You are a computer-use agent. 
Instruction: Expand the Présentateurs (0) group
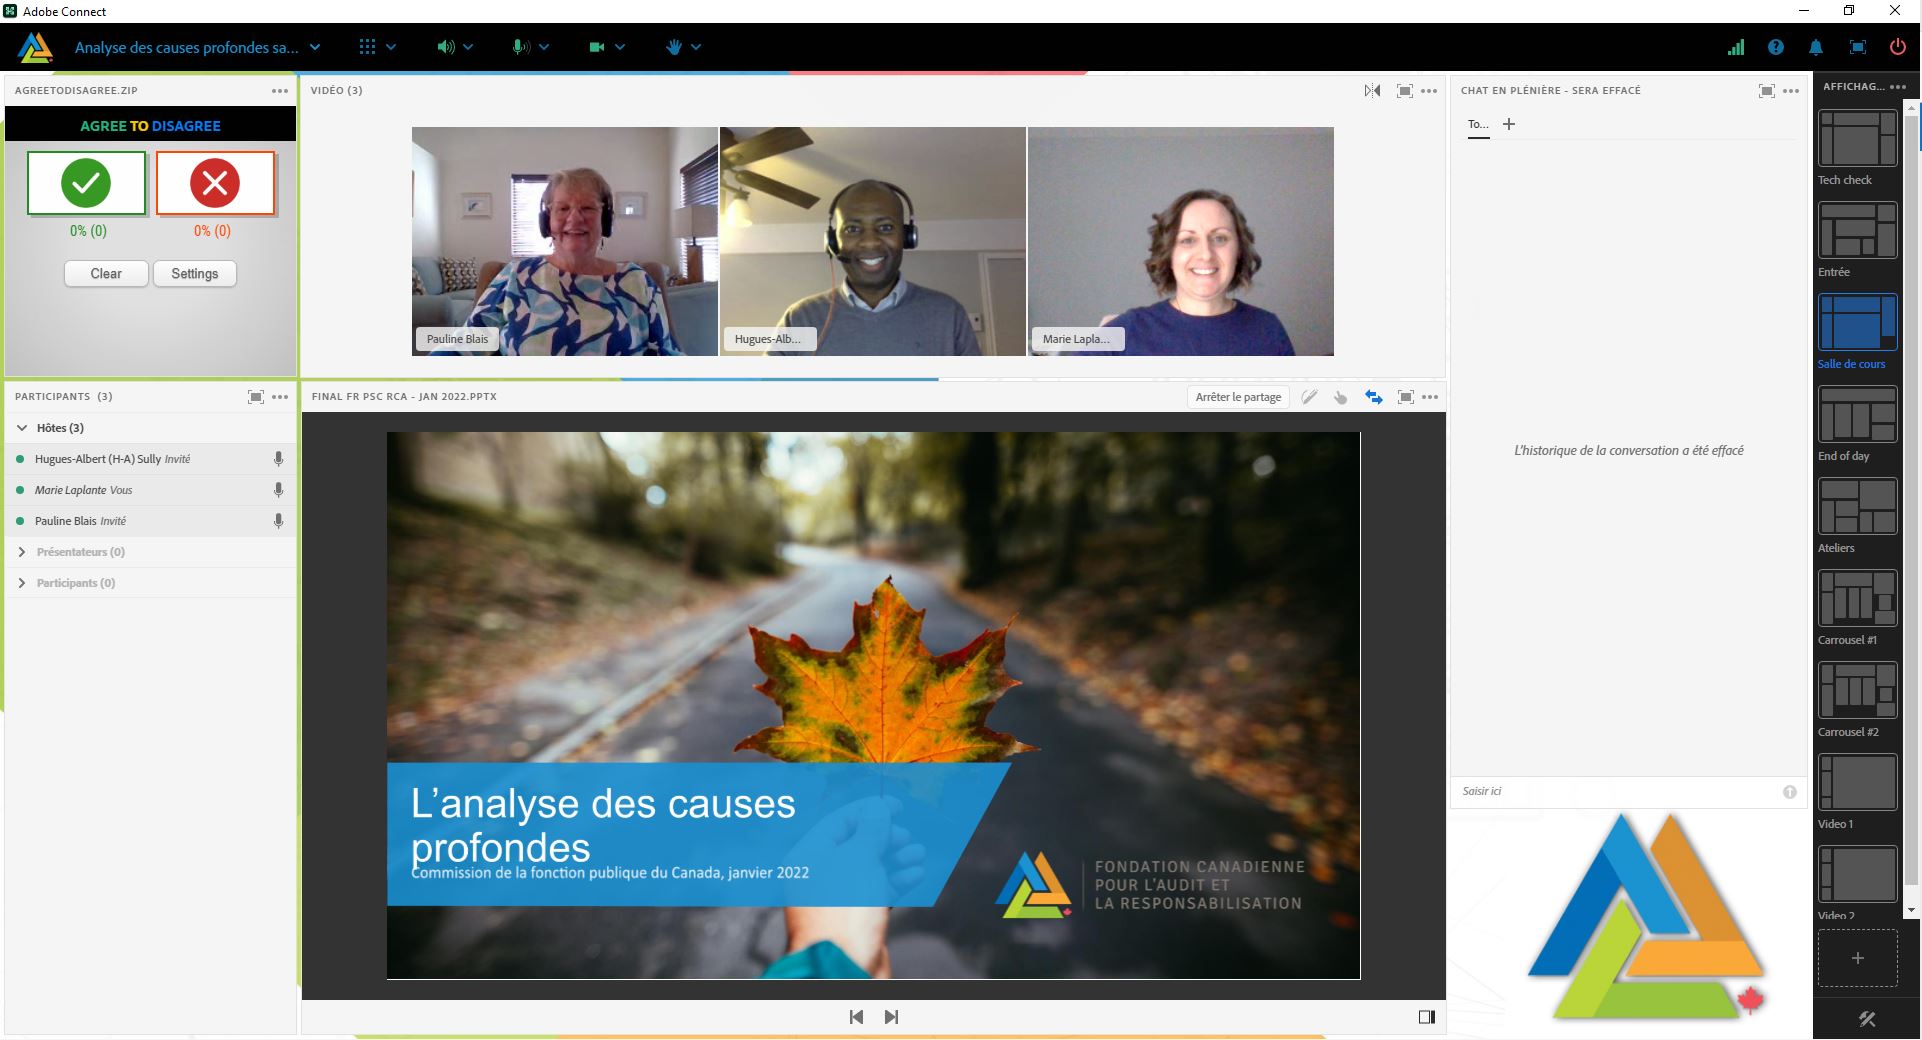pos(22,552)
